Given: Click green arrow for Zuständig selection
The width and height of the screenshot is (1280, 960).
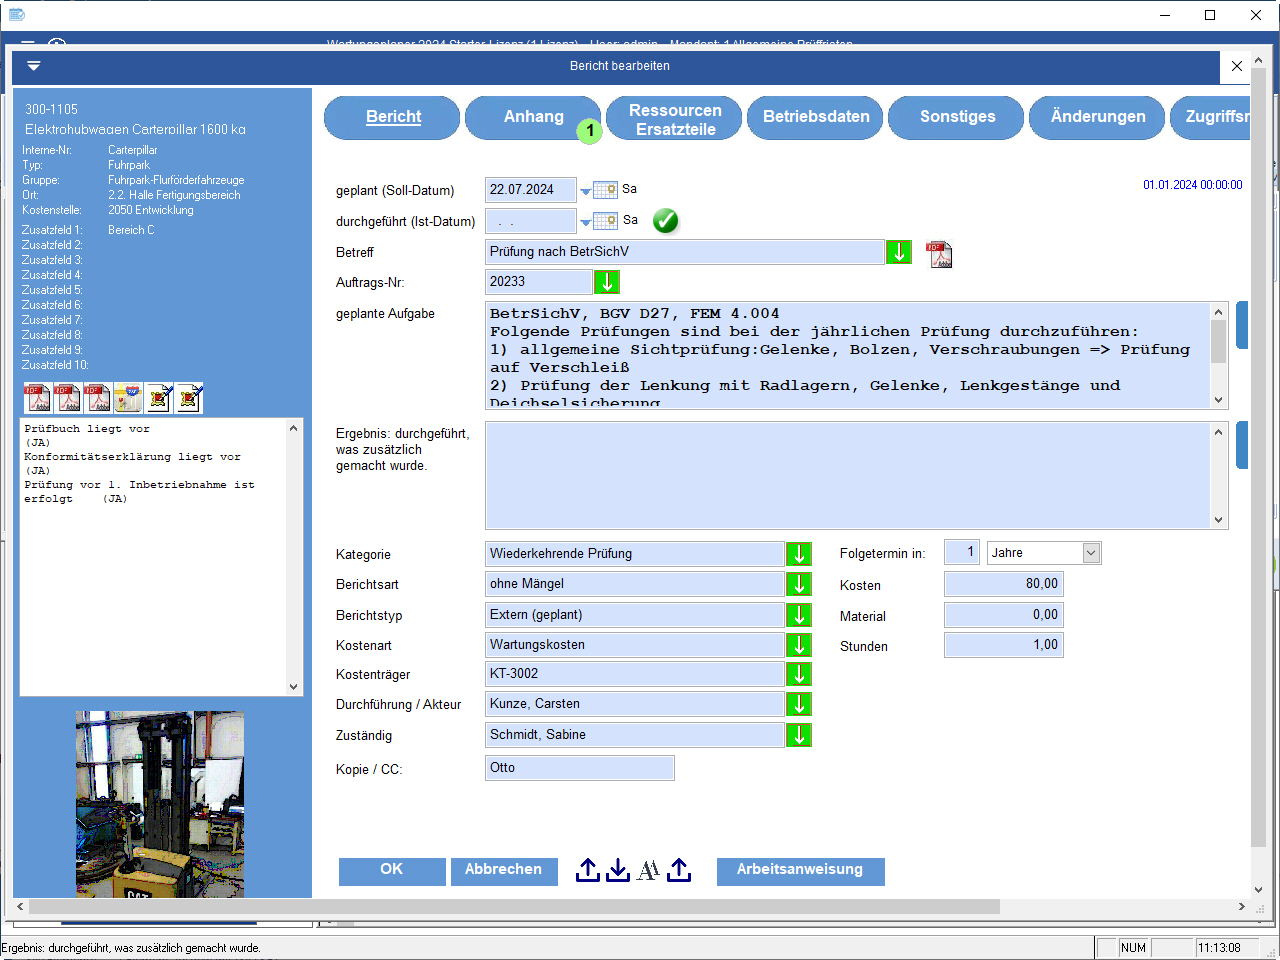Looking at the screenshot, I should pyautogui.click(x=799, y=735).
